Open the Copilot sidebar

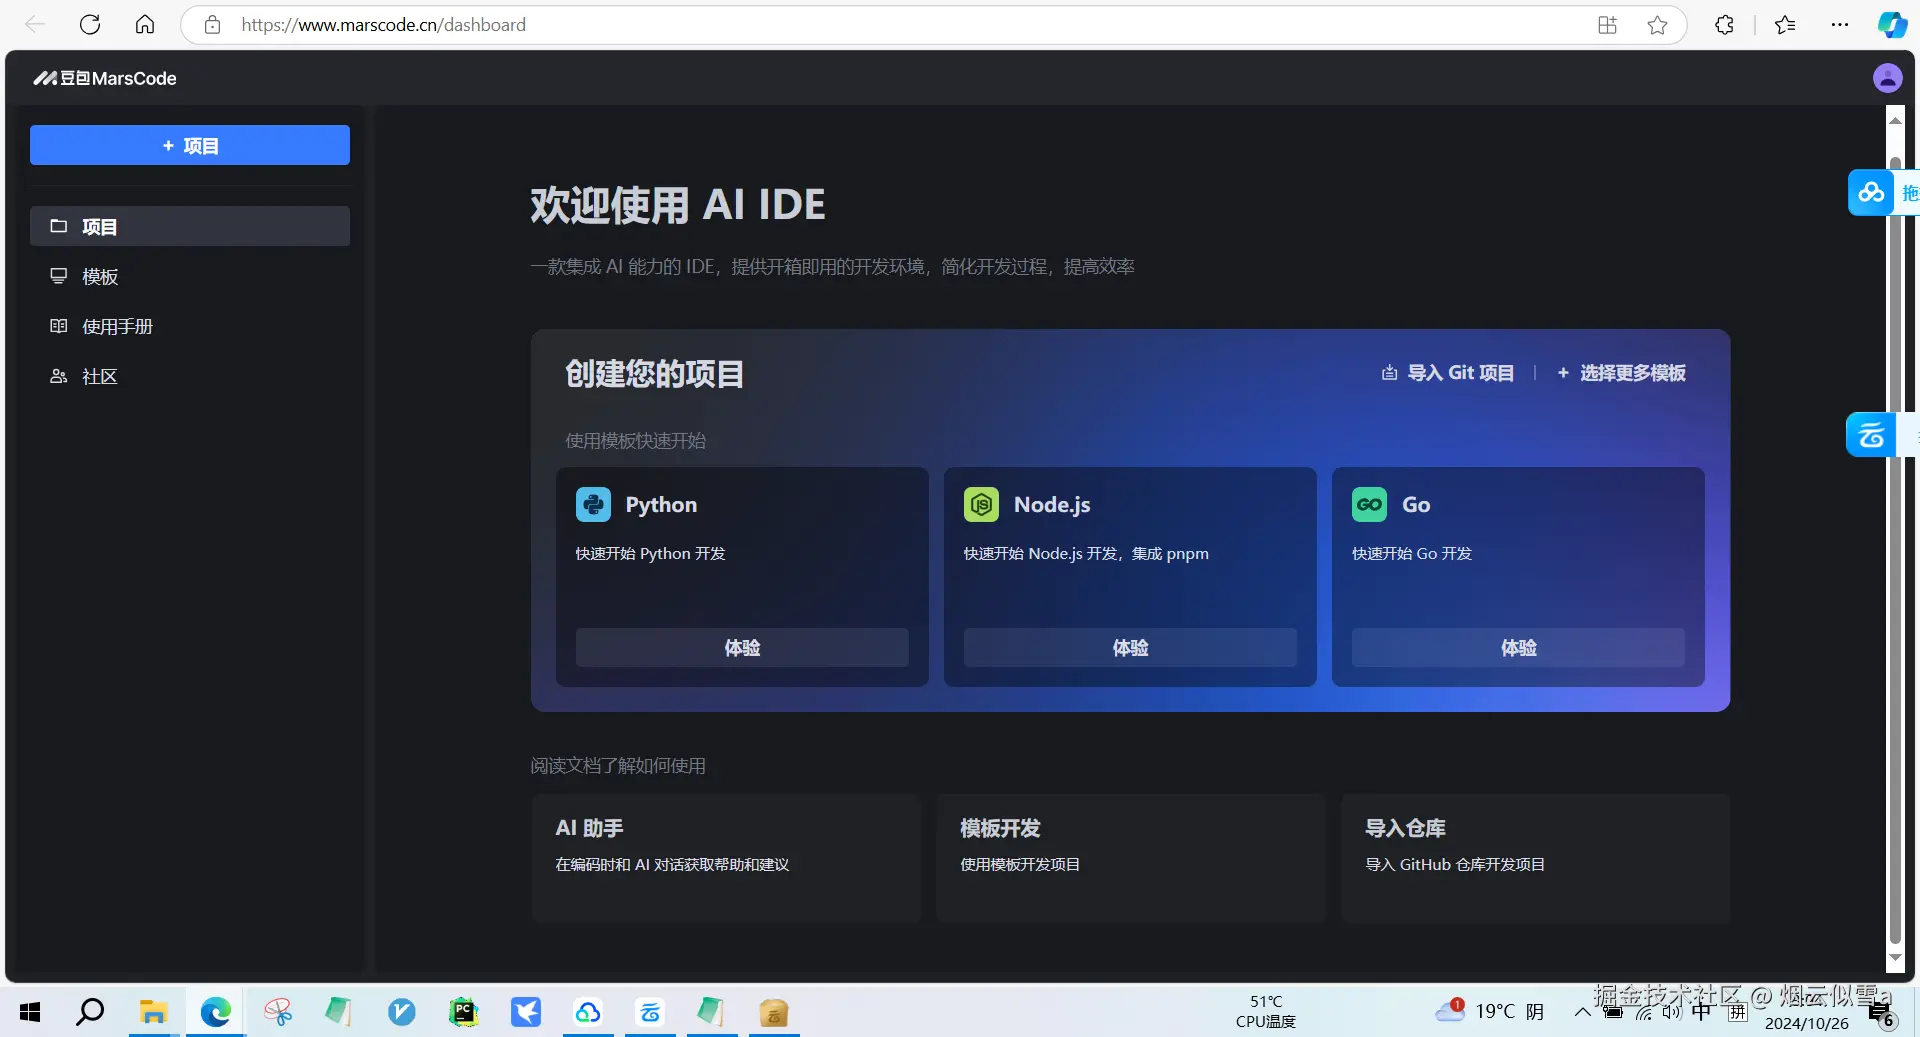point(1892,25)
